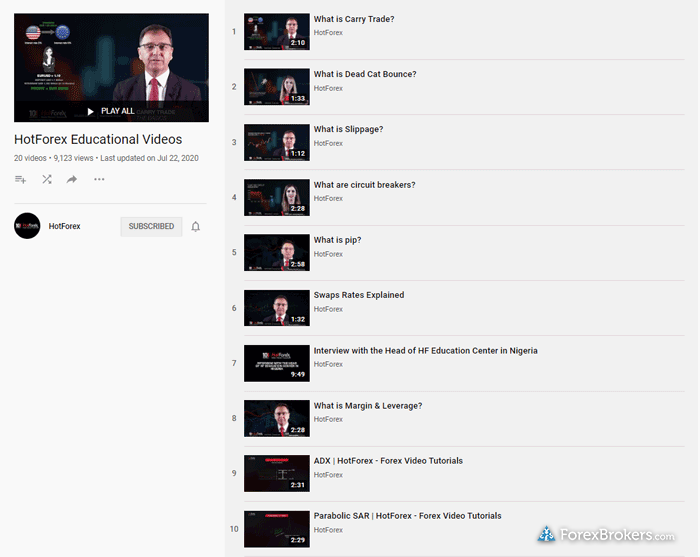Image resolution: width=700 pixels, height=557 pixels.
Task: Open the three-dot more options menu
Action: (x=99, y=179)
